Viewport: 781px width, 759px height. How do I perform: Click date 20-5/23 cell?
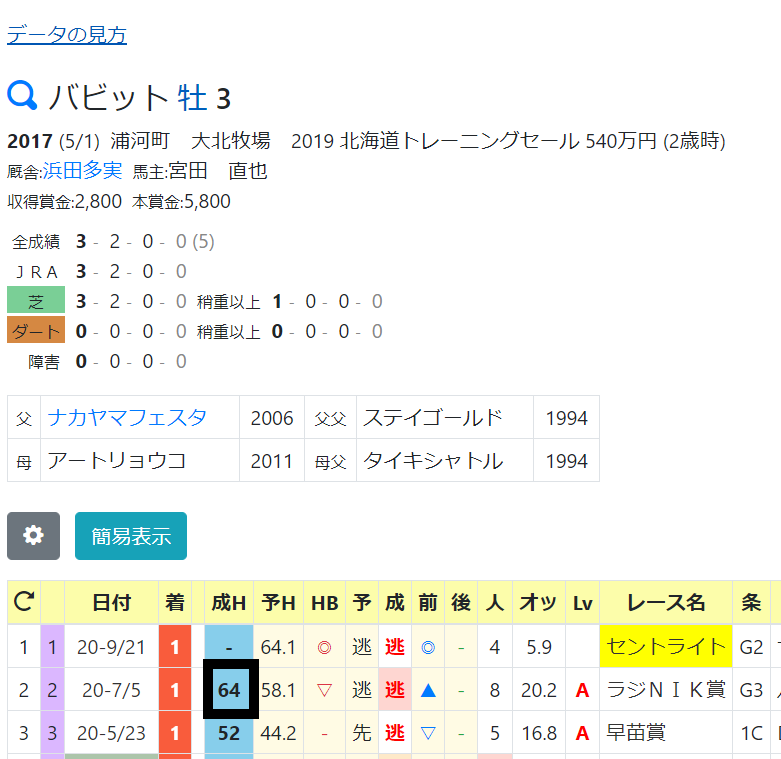[x=112, y=733]
